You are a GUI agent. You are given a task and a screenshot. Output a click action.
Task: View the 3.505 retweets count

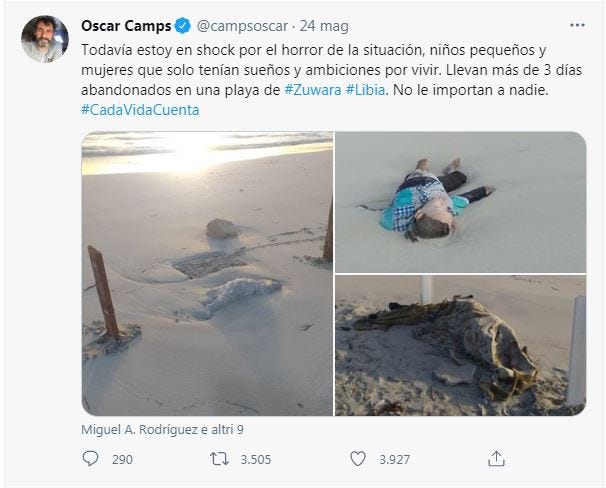click(256, 459)
